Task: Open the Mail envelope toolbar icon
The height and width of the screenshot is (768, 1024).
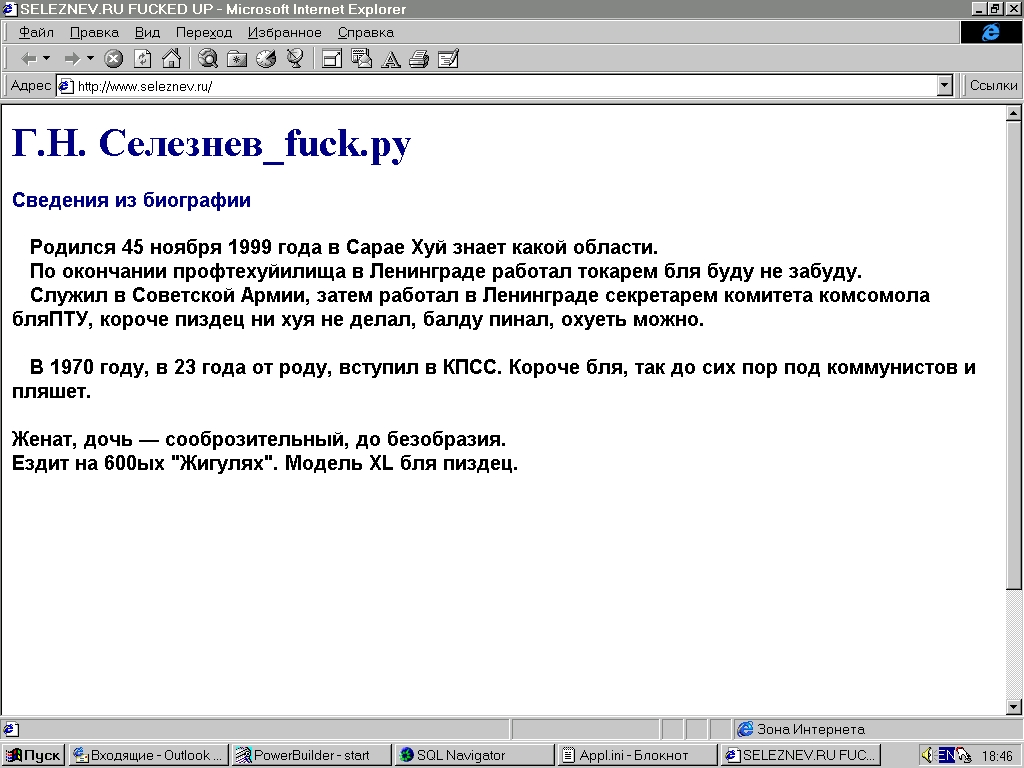Action: pos(361,59)
